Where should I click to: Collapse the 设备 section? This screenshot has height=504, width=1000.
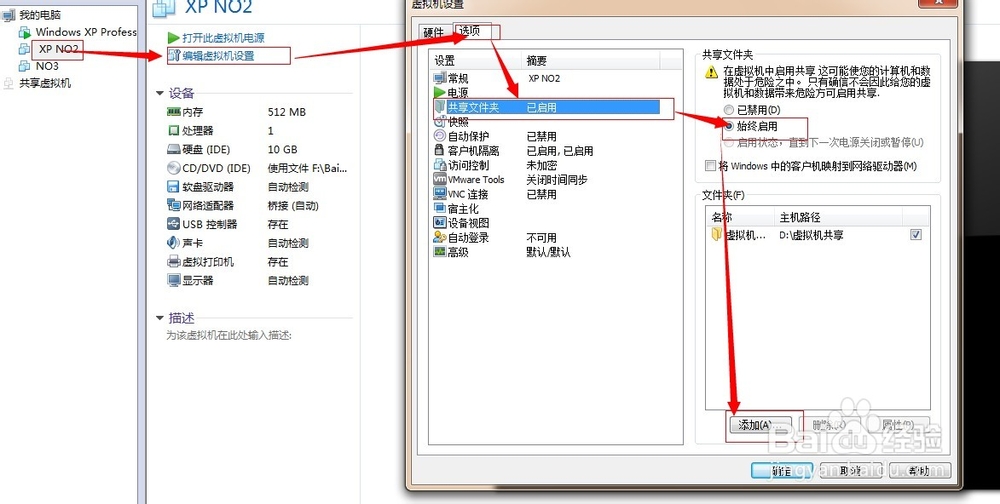160,93
